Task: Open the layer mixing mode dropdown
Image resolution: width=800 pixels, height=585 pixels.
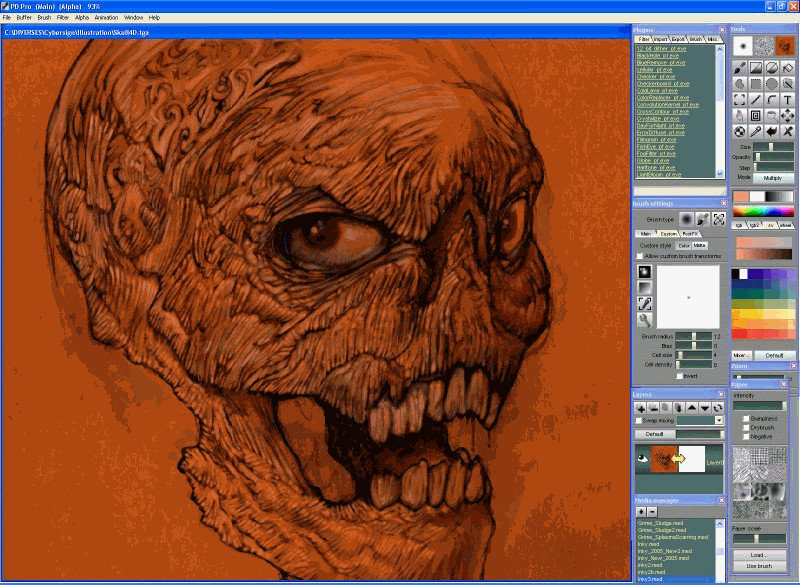Action: [x=719, y=420]
